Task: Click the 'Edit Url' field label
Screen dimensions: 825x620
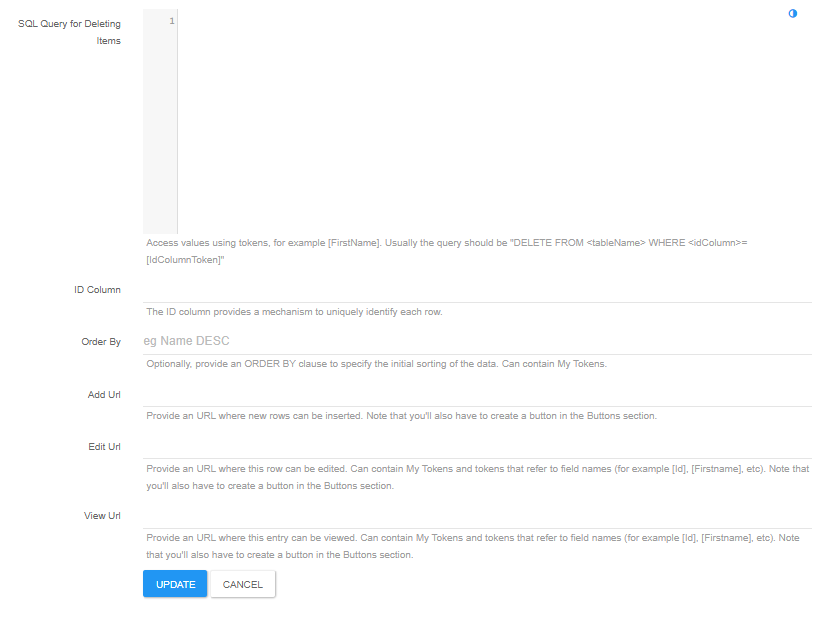Action: pos(104,447)
